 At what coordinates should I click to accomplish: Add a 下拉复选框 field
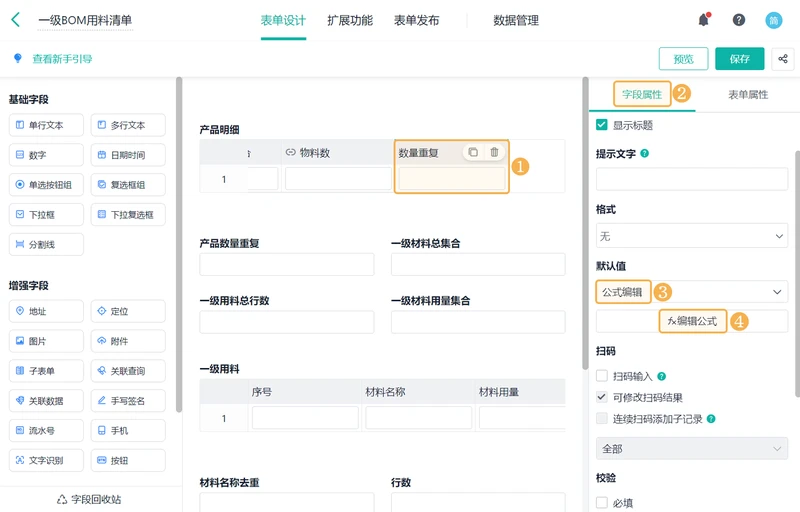[x=128, y=215]
